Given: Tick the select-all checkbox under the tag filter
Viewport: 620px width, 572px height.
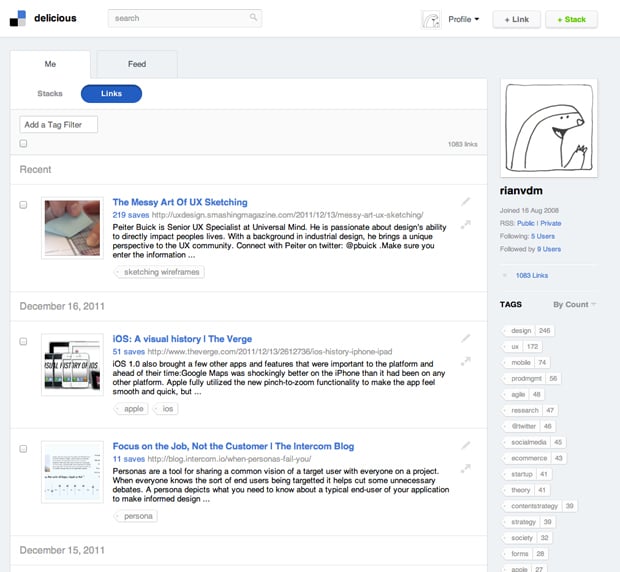Looking at the screenshot, I should click(24, 144).
